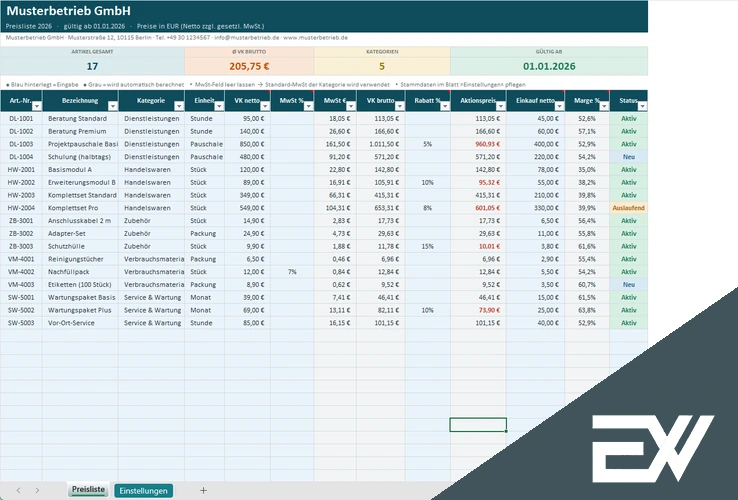Open the Einheit column filter dropdown
Viewport: 738px width, 500px height.
point(219,106)
